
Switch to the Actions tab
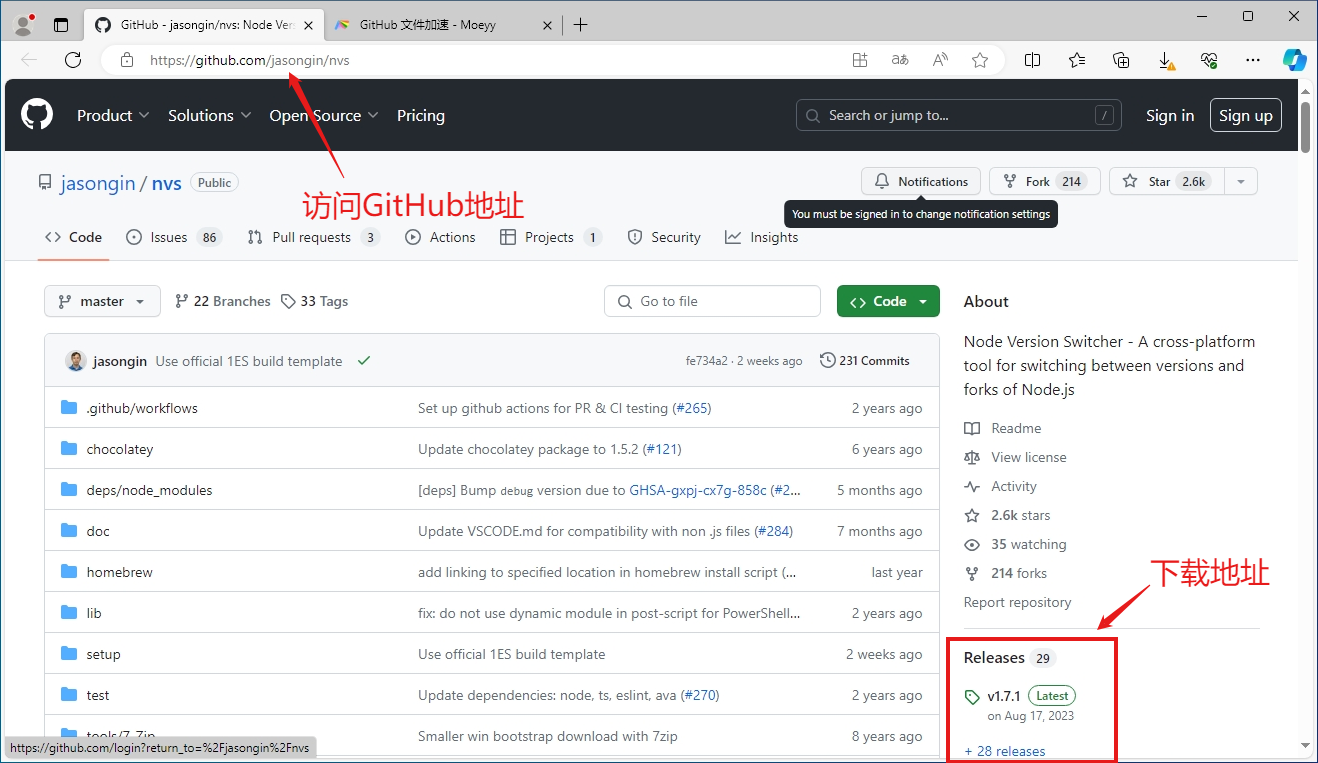pos(440,237)
